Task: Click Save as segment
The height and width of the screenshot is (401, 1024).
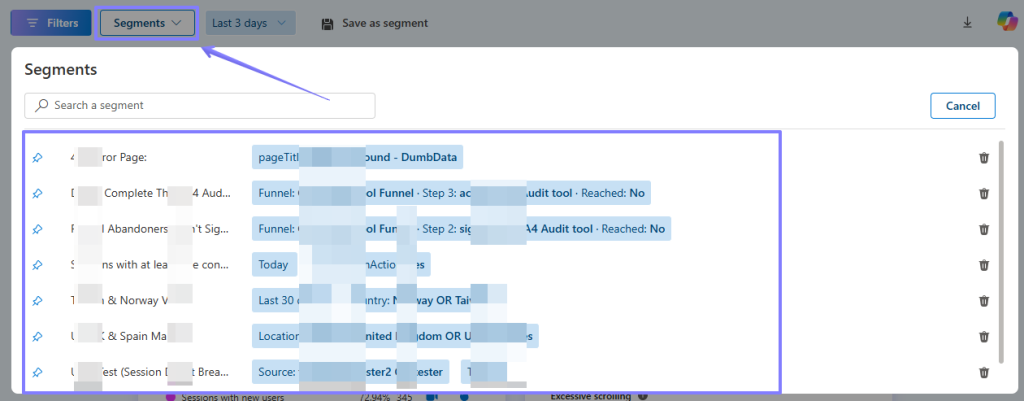Action: pos(374,23)
